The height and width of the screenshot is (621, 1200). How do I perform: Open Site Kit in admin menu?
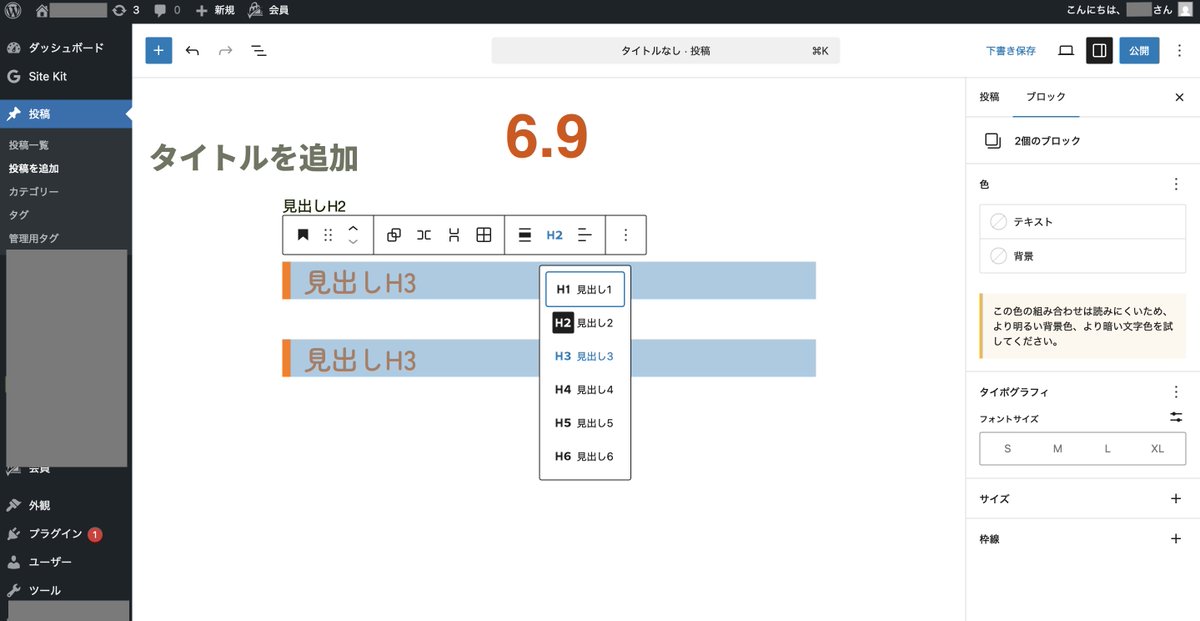[x=66, y=76]
